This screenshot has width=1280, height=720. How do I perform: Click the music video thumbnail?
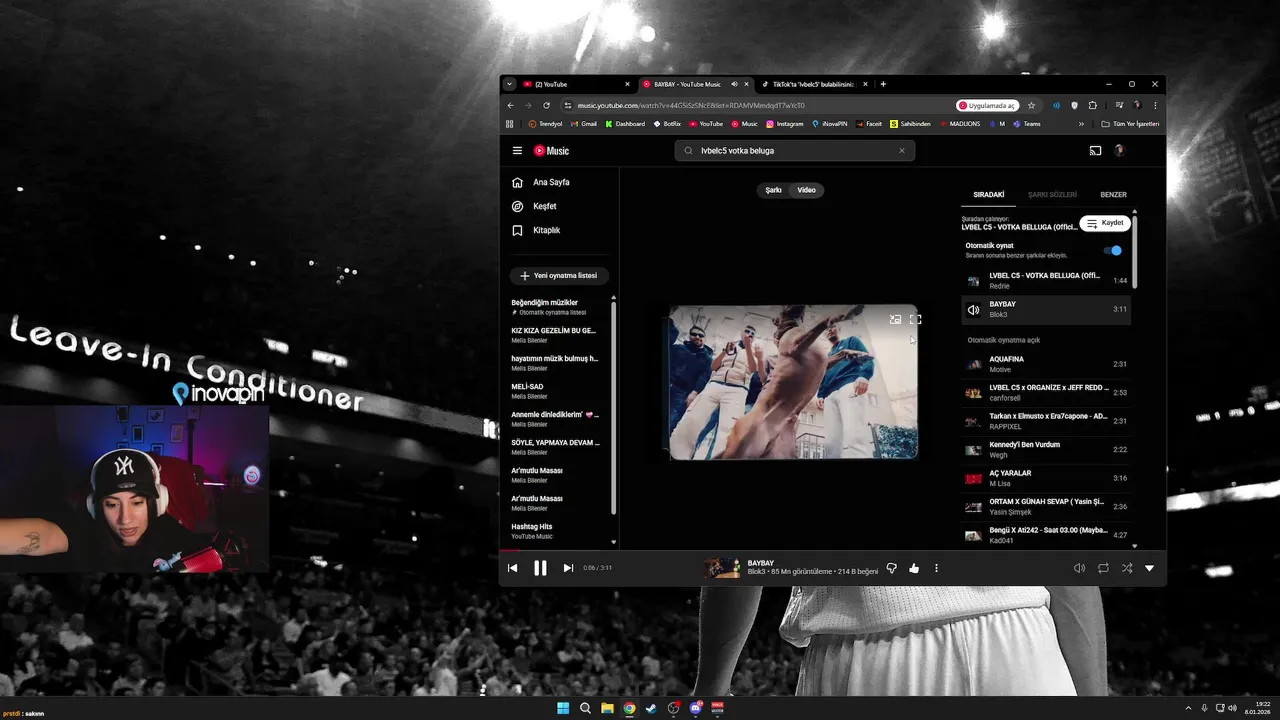click(x=793, y=382)
